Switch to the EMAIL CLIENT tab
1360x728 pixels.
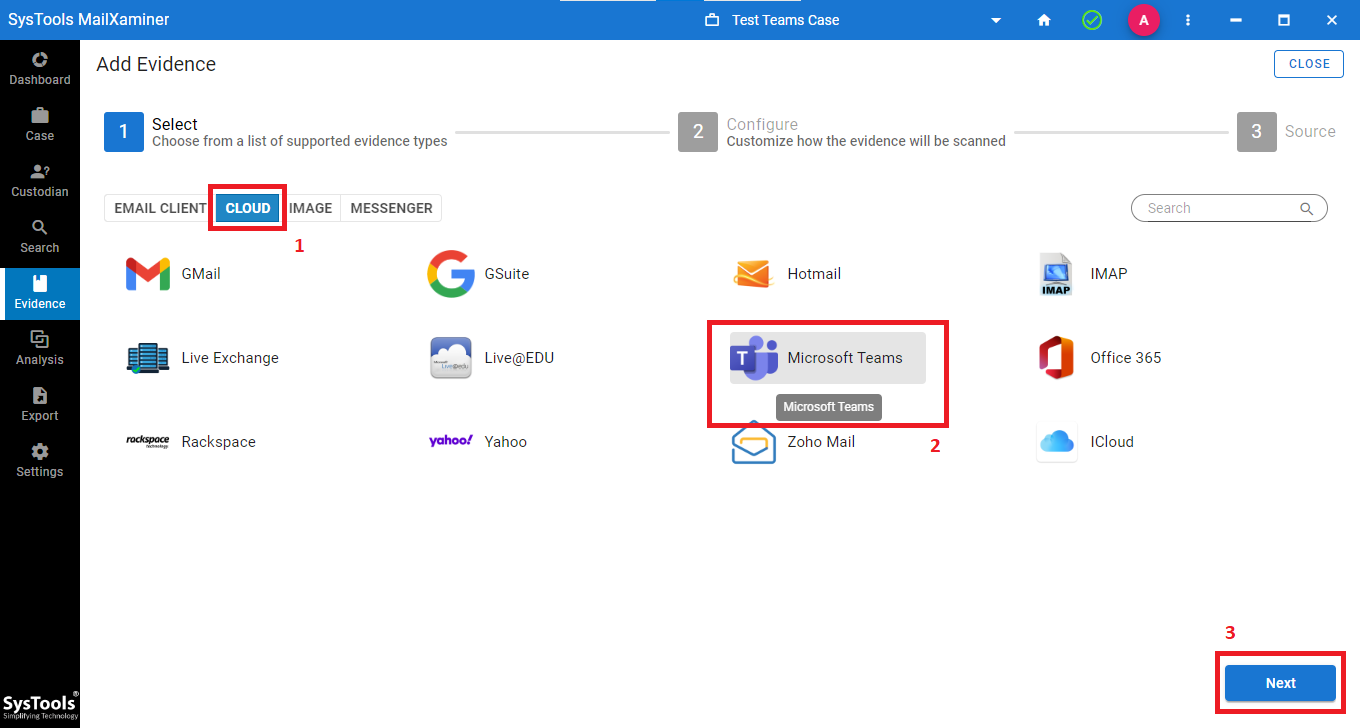tap(160, 208)
